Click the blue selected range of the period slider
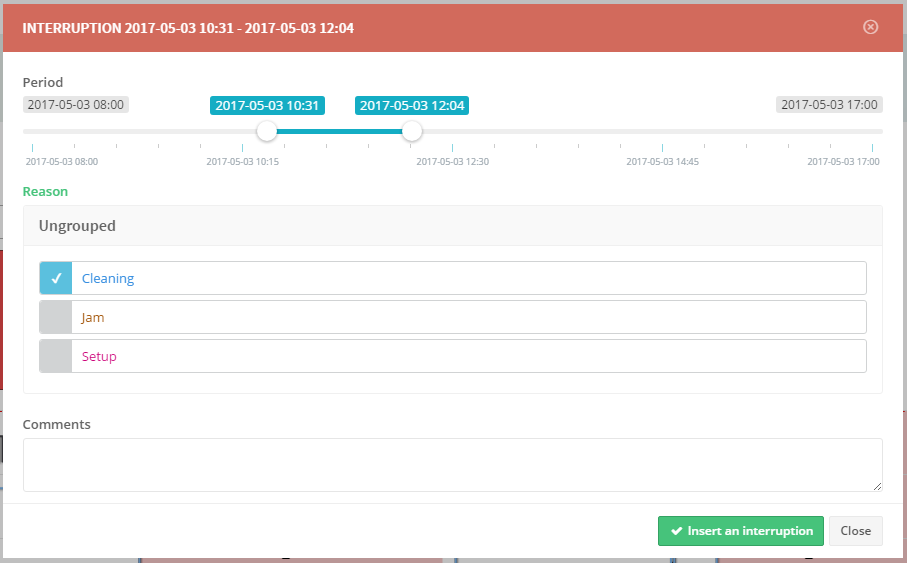 (339, 131)
